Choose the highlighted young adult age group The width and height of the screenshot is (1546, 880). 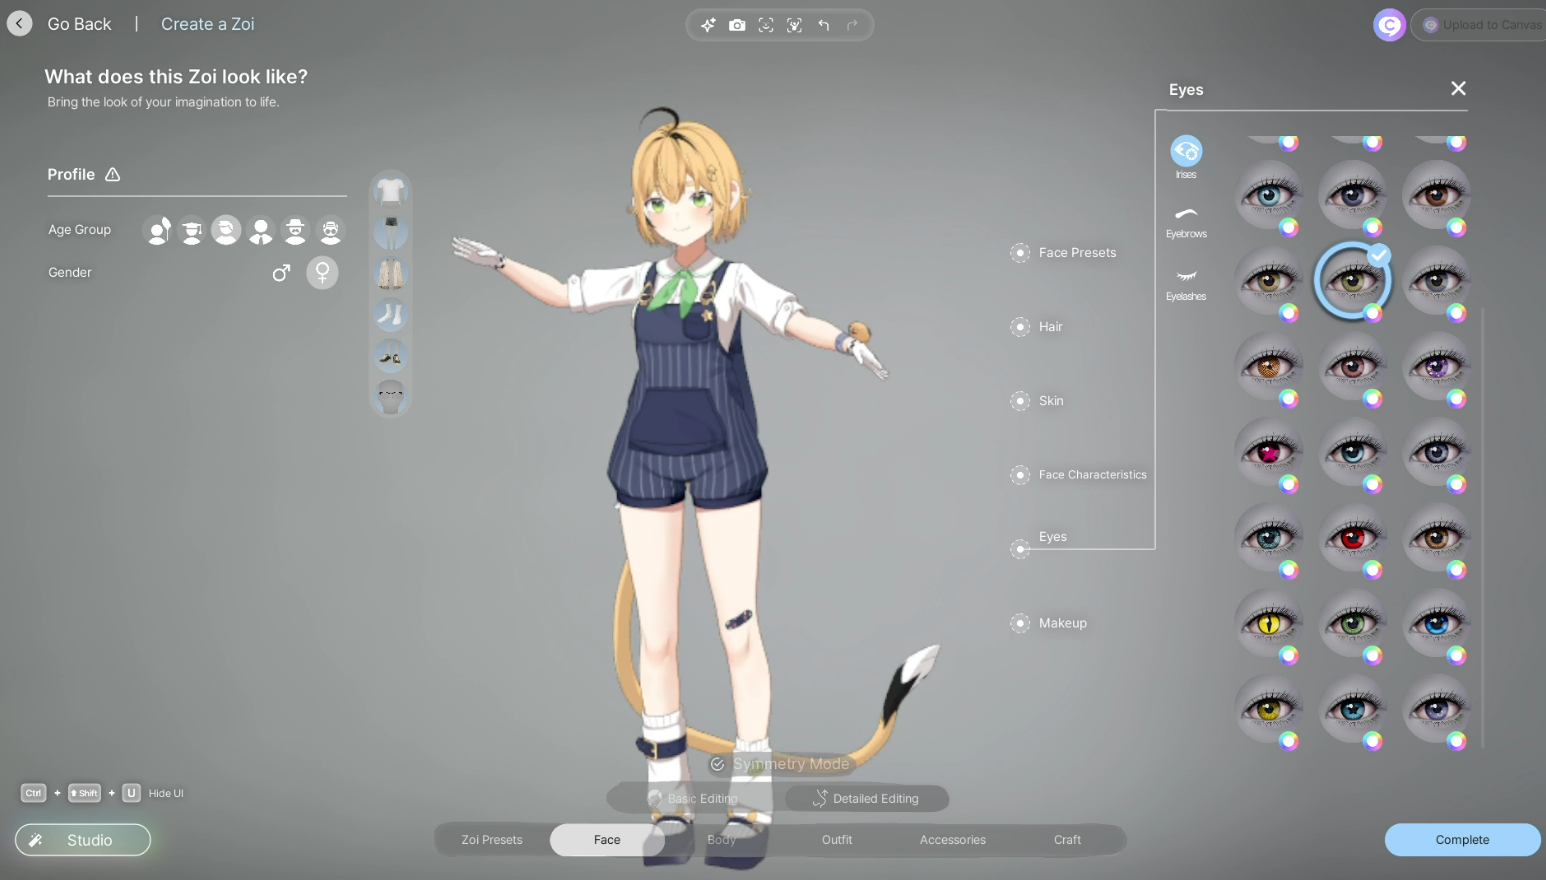(x=226, y=231)
